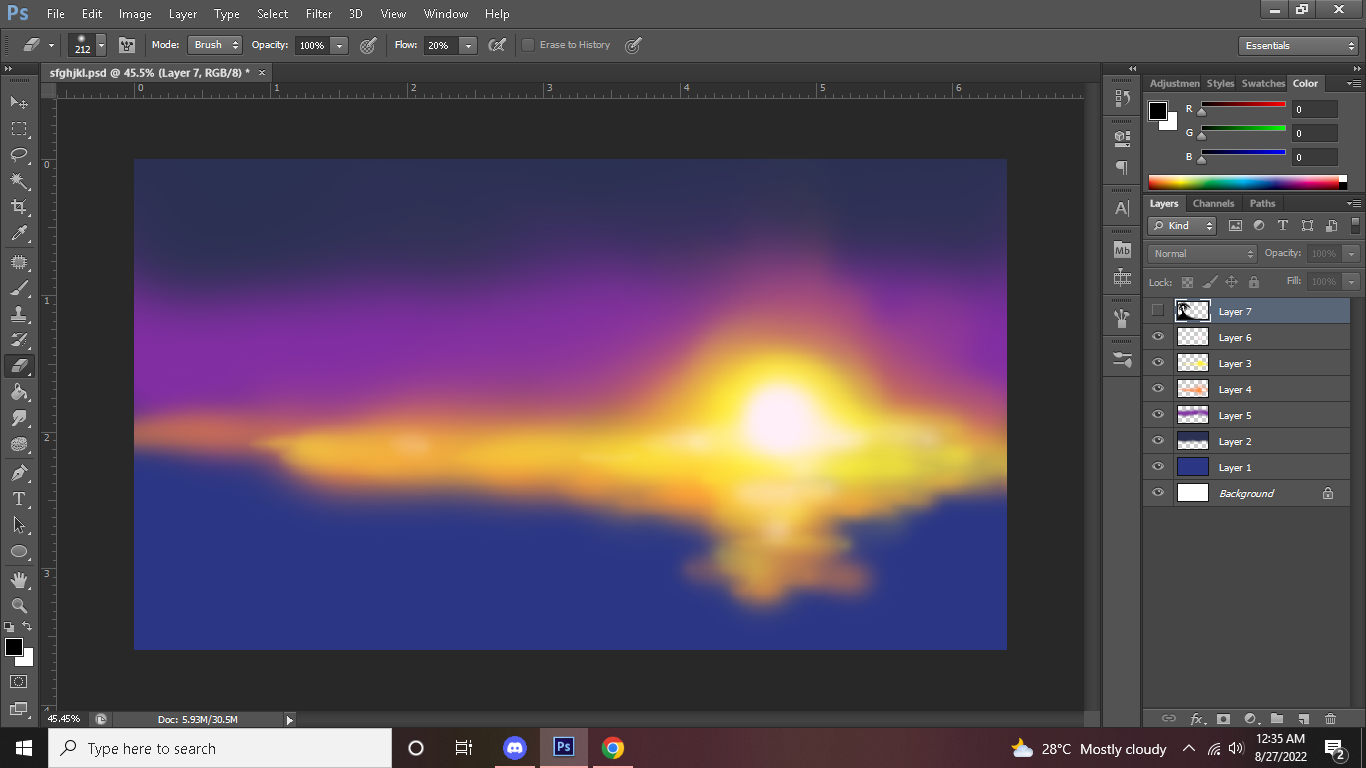Select the Pen tool

[19, 472]
